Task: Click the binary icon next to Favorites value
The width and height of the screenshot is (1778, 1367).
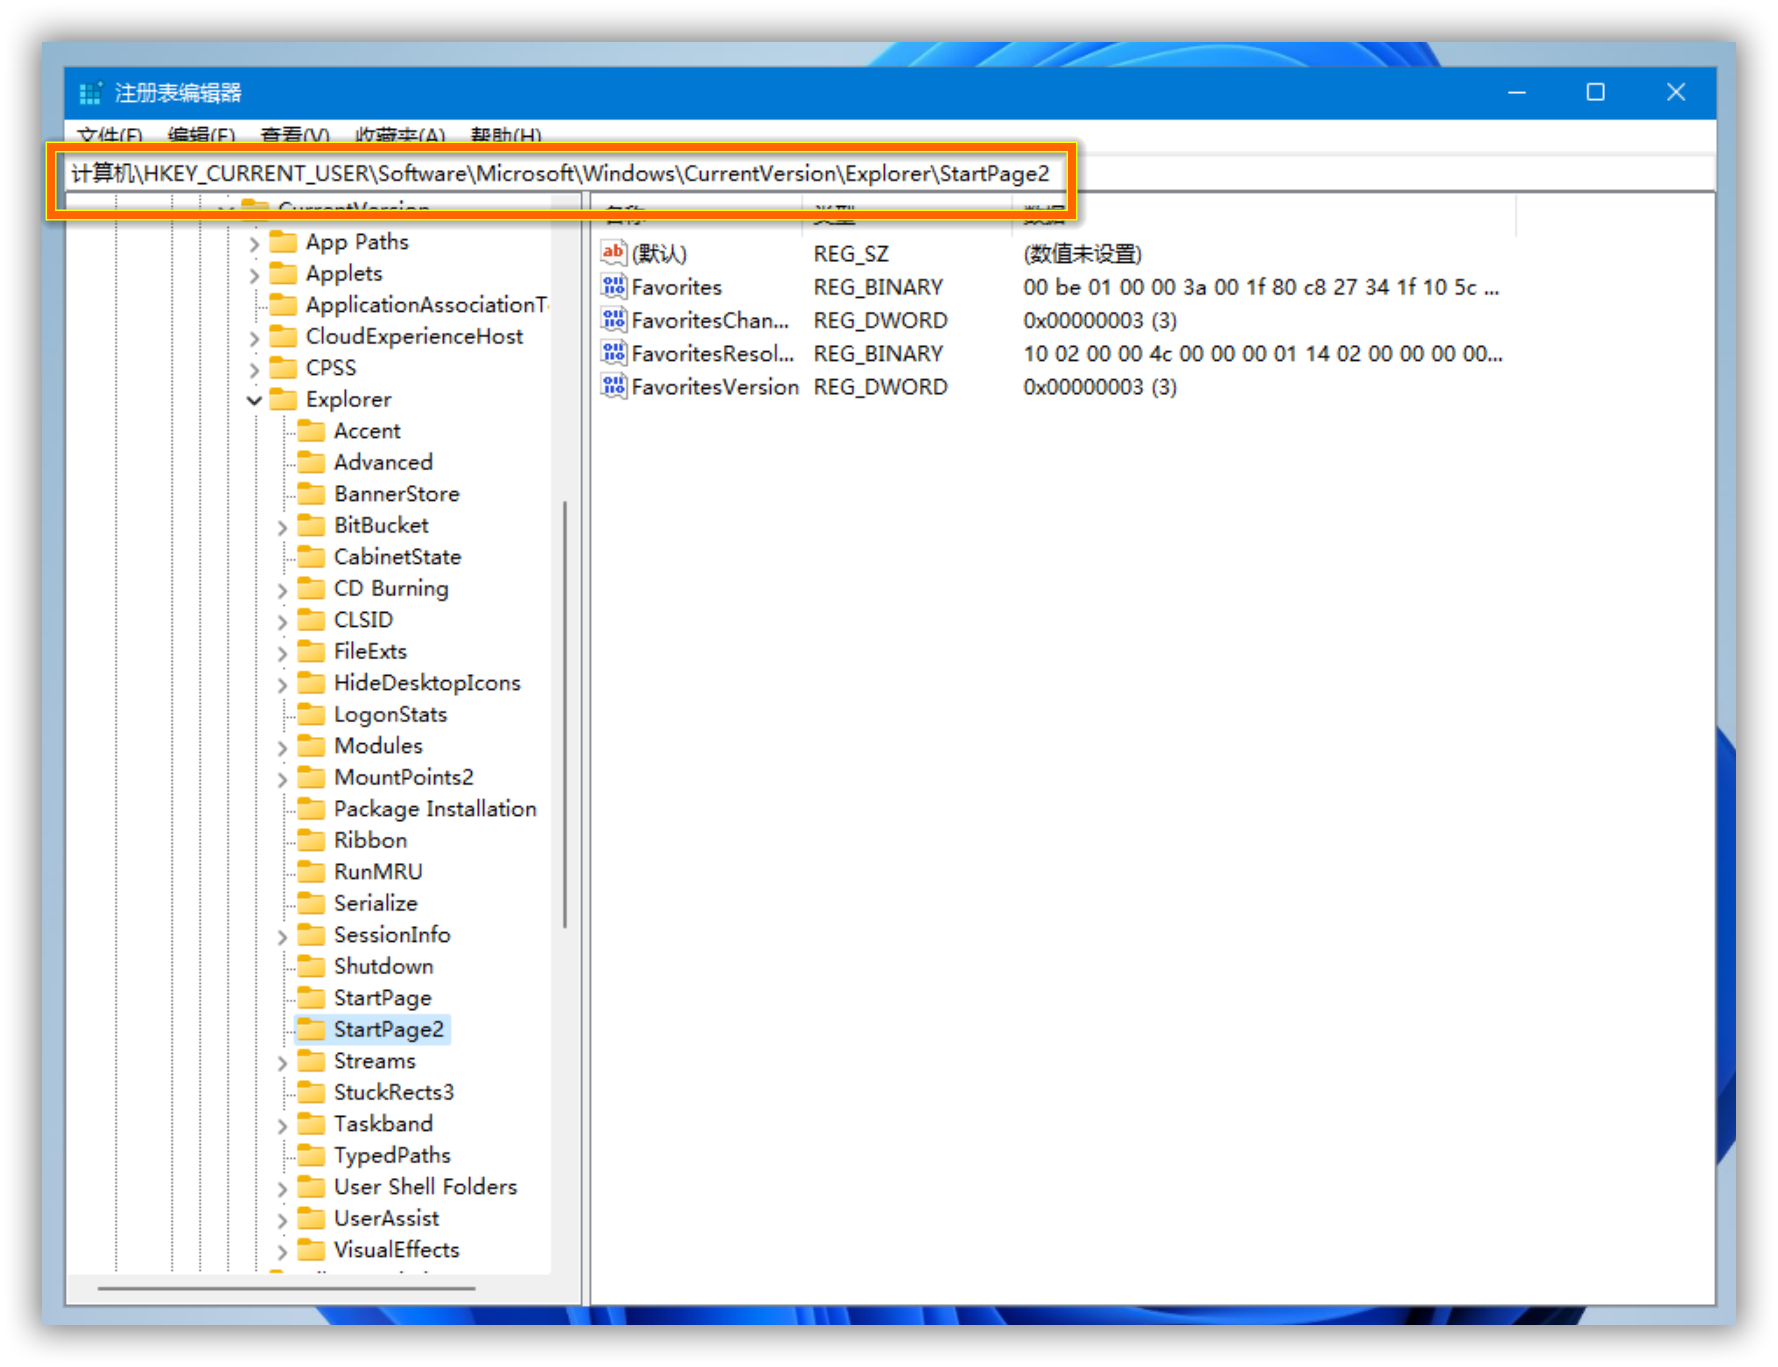Action: click(613, 287)
